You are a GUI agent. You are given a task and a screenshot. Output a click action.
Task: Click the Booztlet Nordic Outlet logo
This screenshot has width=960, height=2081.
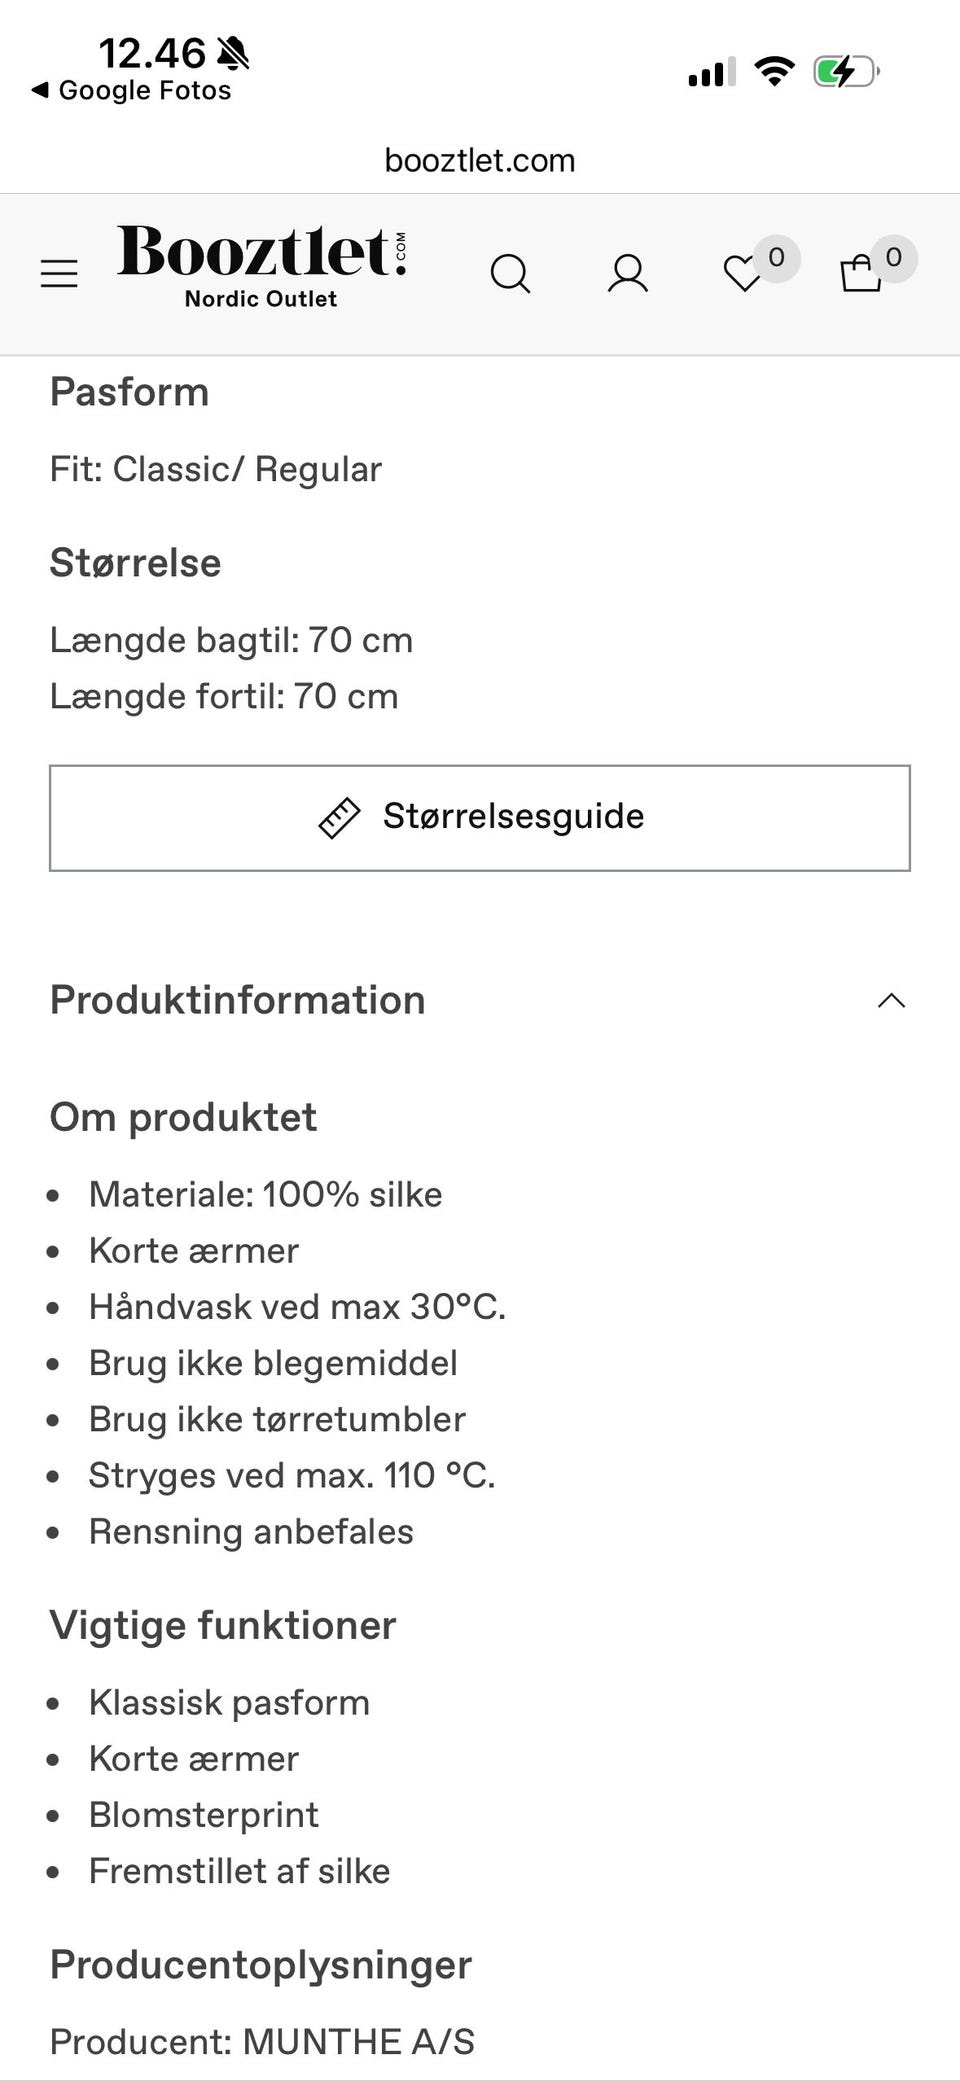(262, 264)
